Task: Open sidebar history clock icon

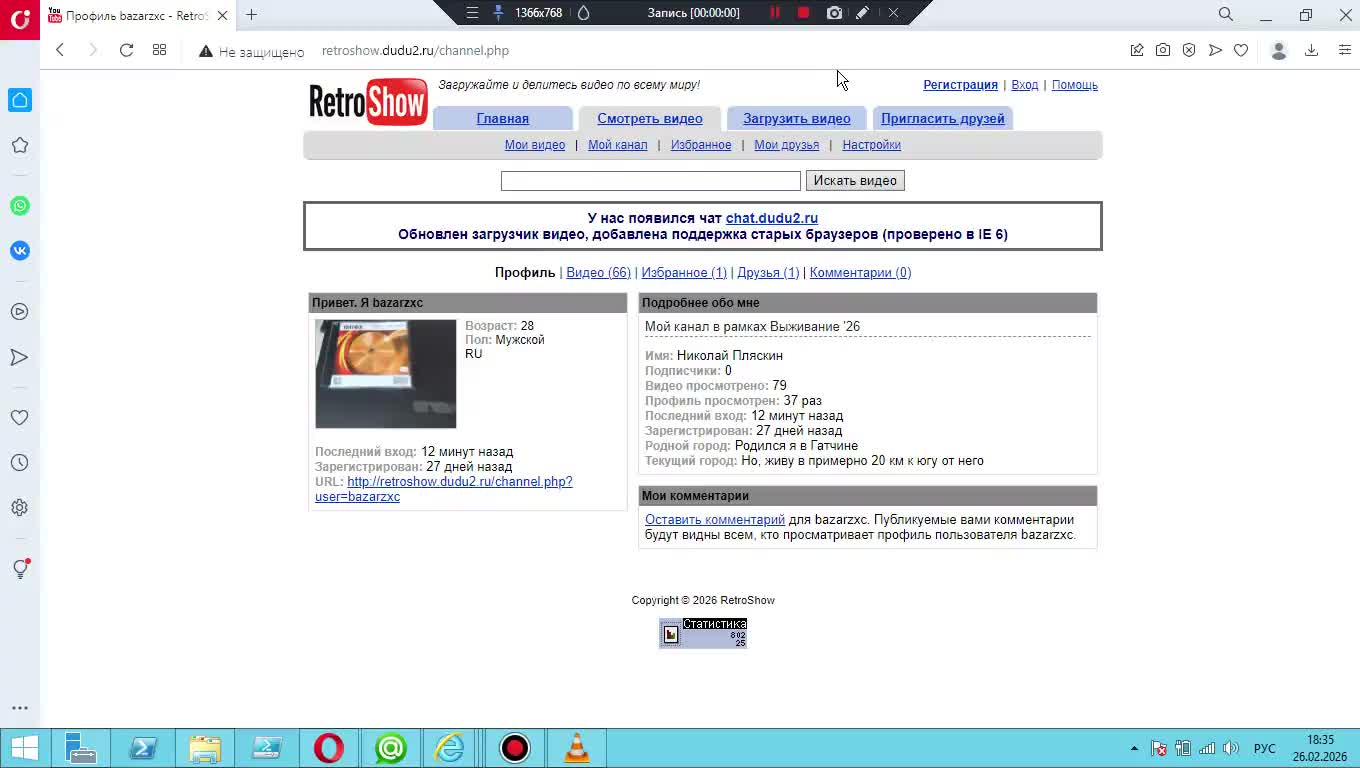Action: coord(20,463)
